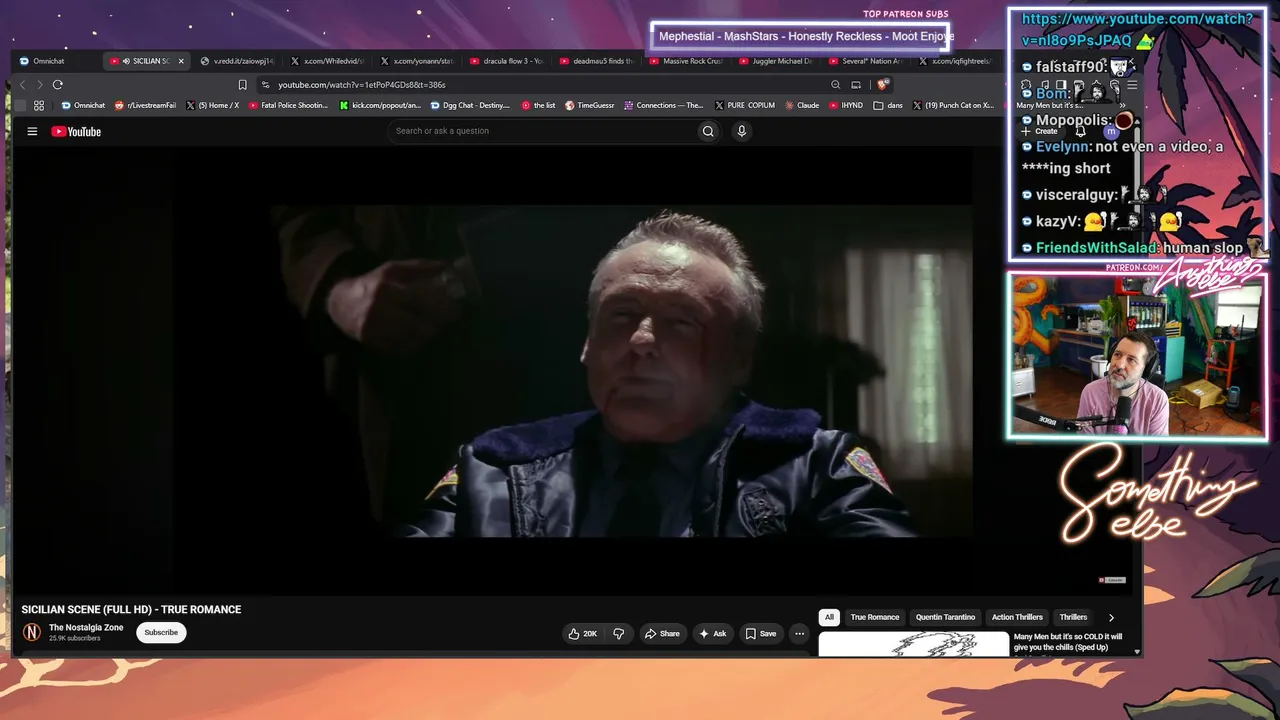Click the Share button
The image size is (1280, 720).
(662, 633)
